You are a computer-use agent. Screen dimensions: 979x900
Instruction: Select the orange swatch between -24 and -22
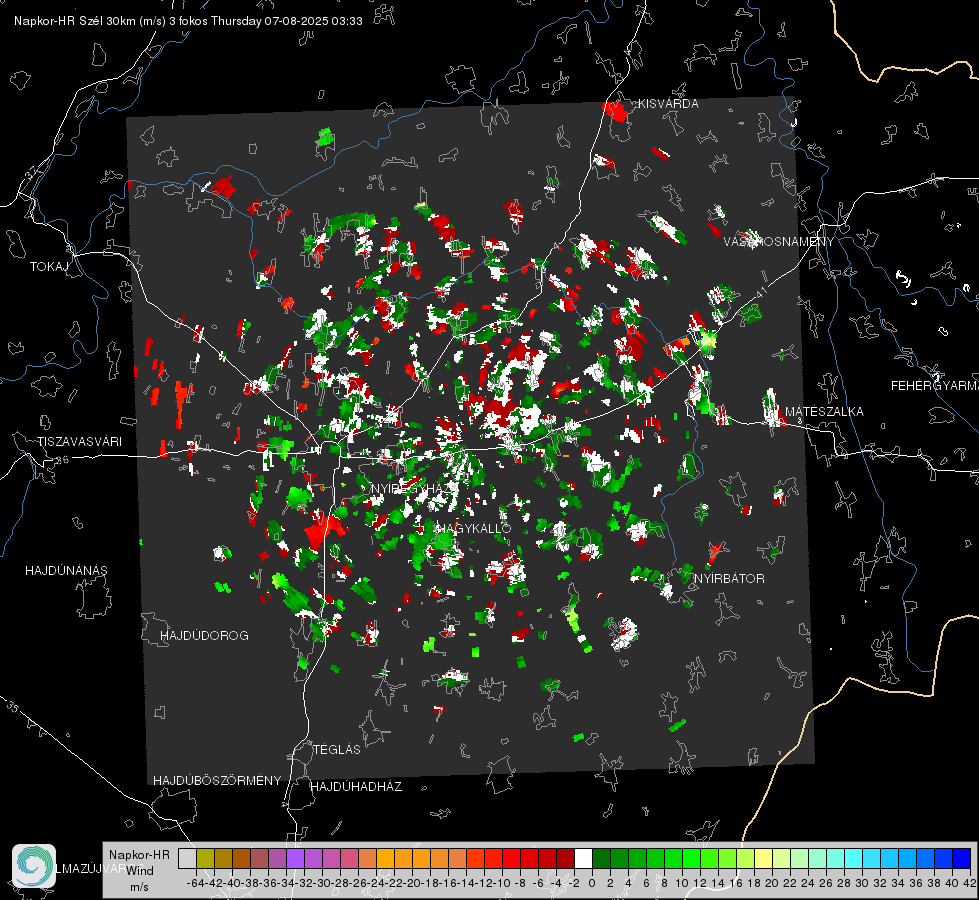385,858
